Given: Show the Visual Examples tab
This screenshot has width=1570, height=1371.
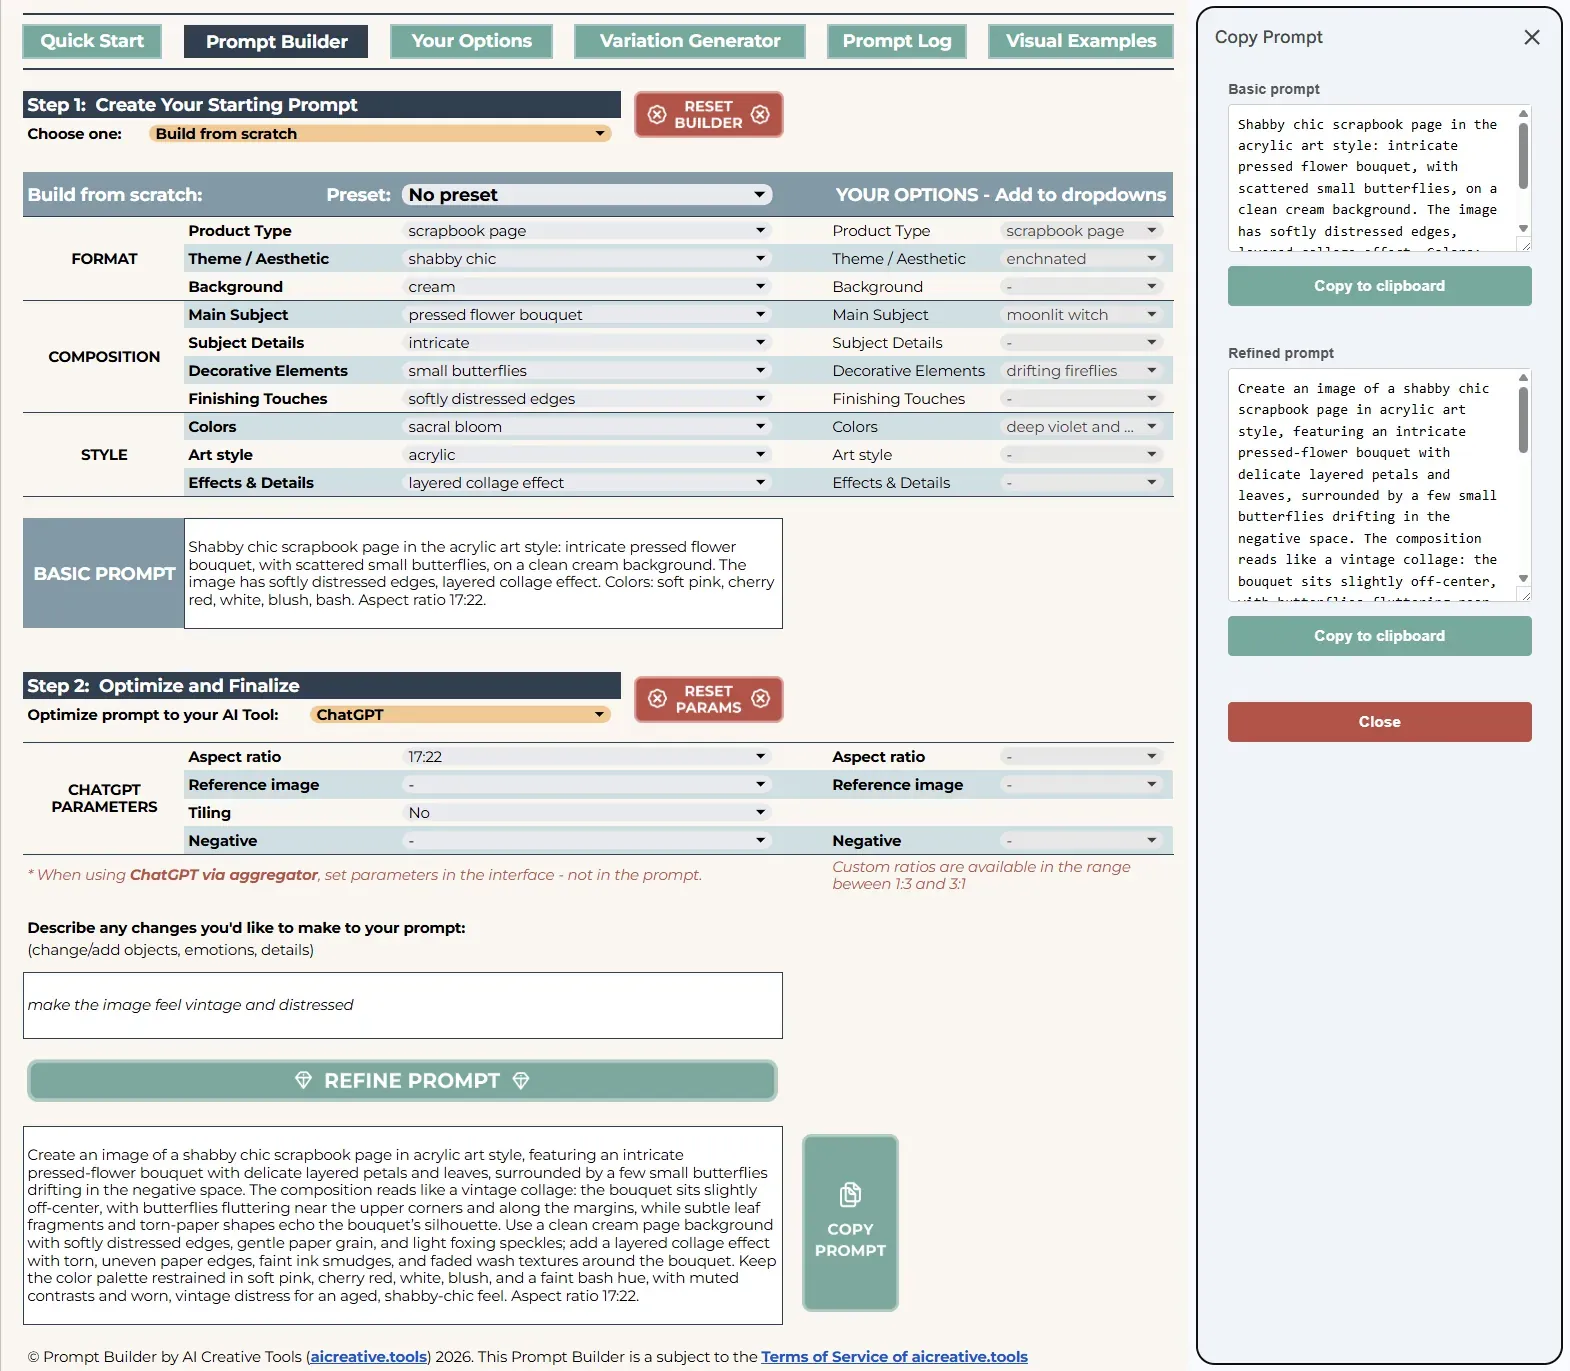Looking at the screenshot, I should tap(1081, 41).
